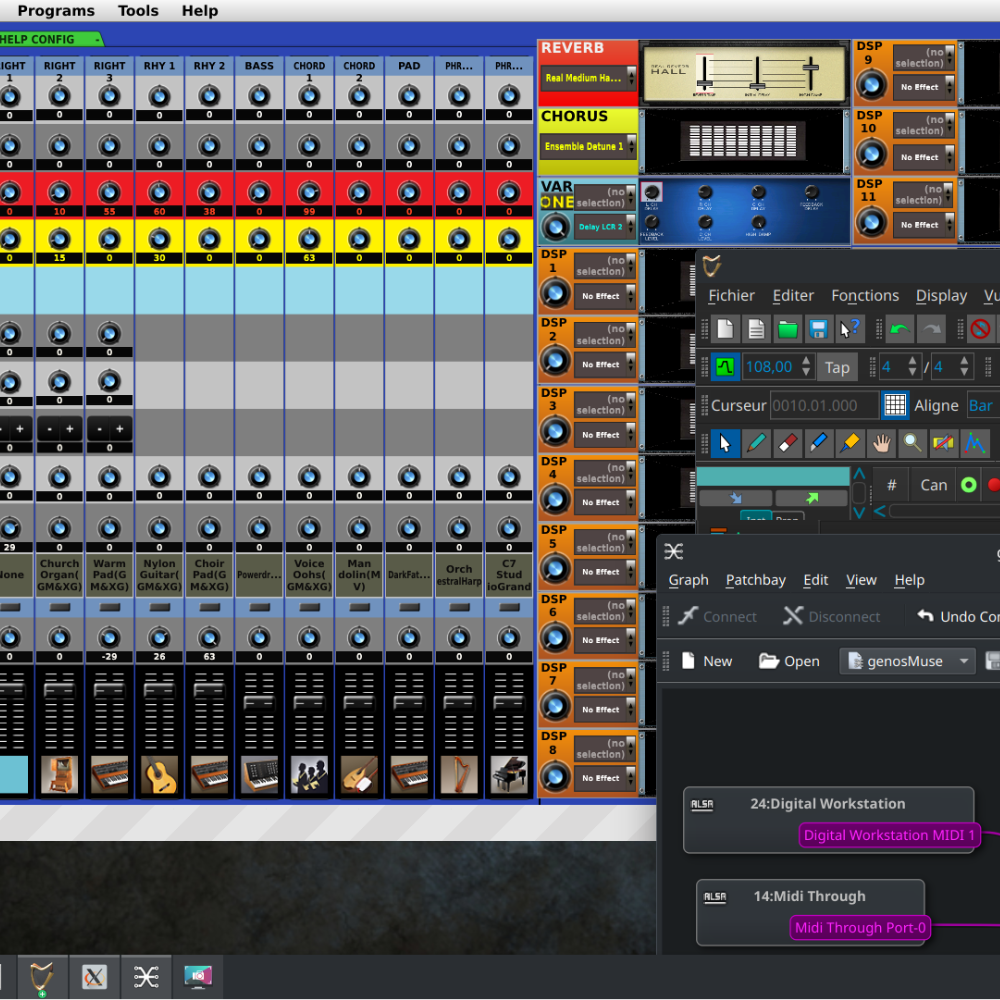Choose the hand Pan tool
Viewport: 1000px width, 1000px height.
880,442
